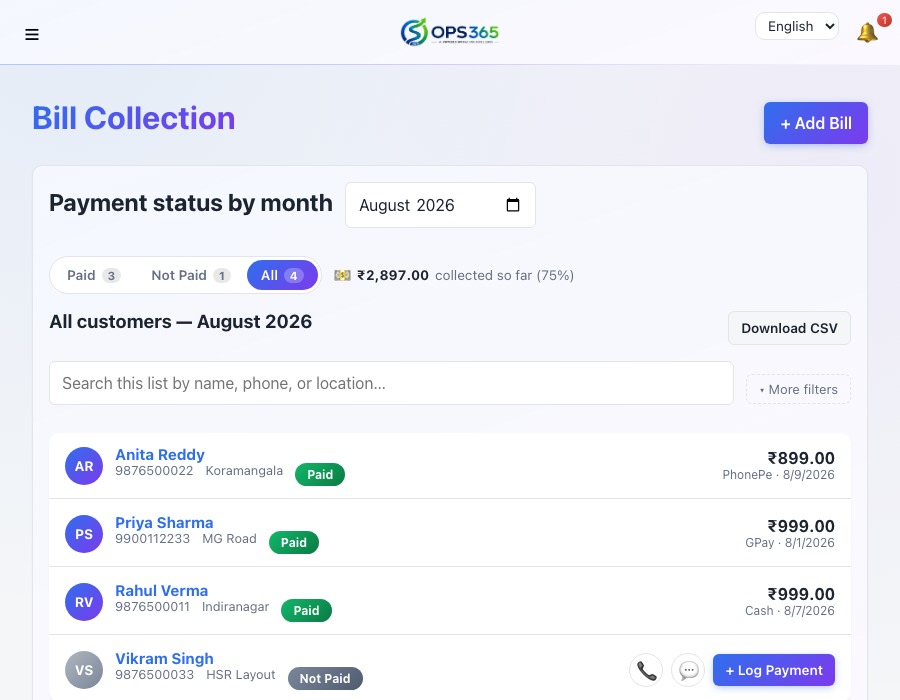This screenshot has height=700, width=900.
Task: Open Rahul Verma's customer link
Action: coord(161,591)
